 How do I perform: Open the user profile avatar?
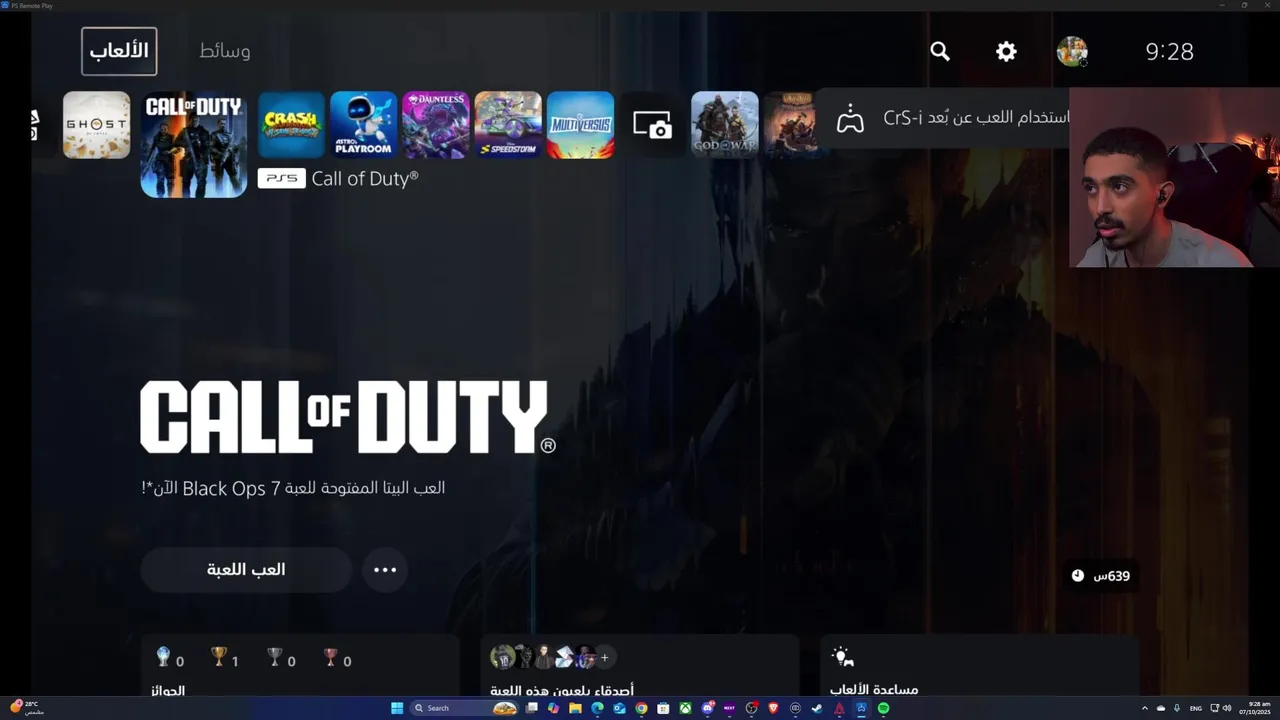1072,51
